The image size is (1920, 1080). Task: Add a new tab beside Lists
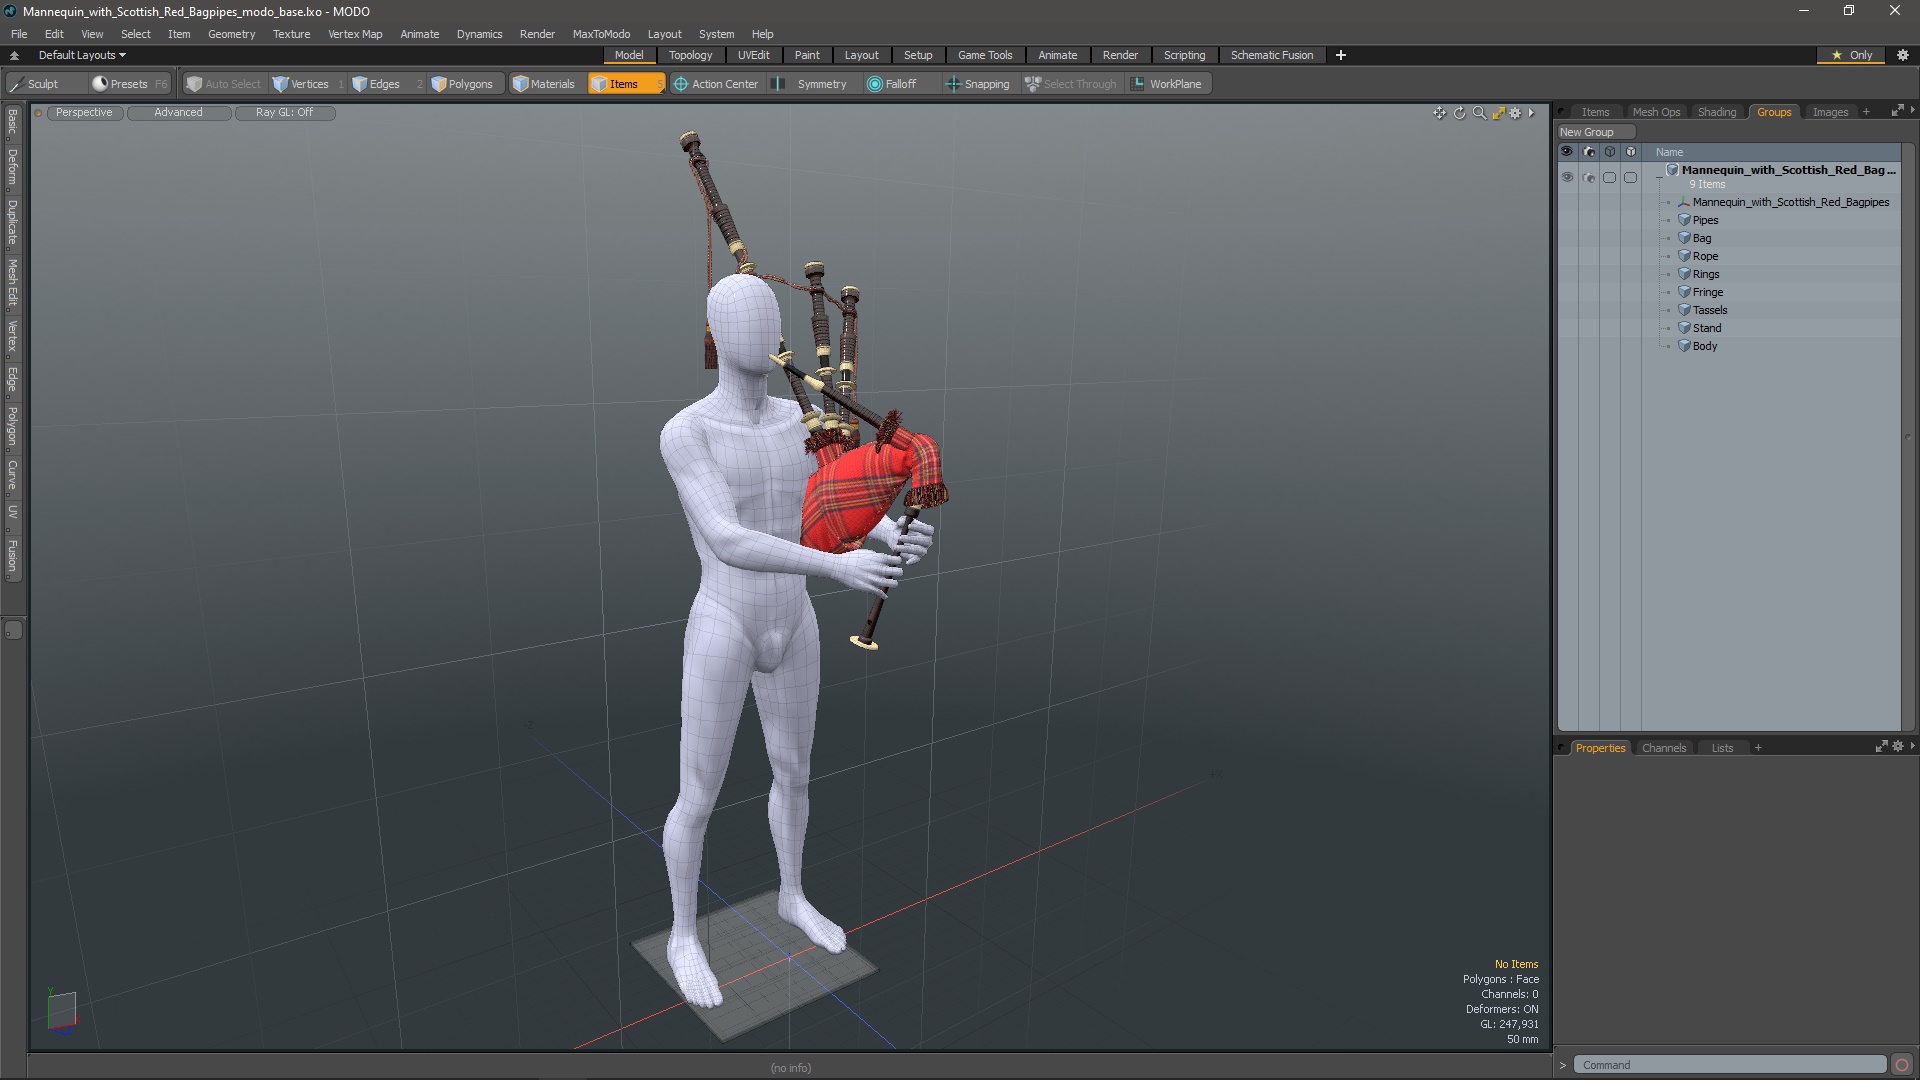click(x=1757, y=748)
